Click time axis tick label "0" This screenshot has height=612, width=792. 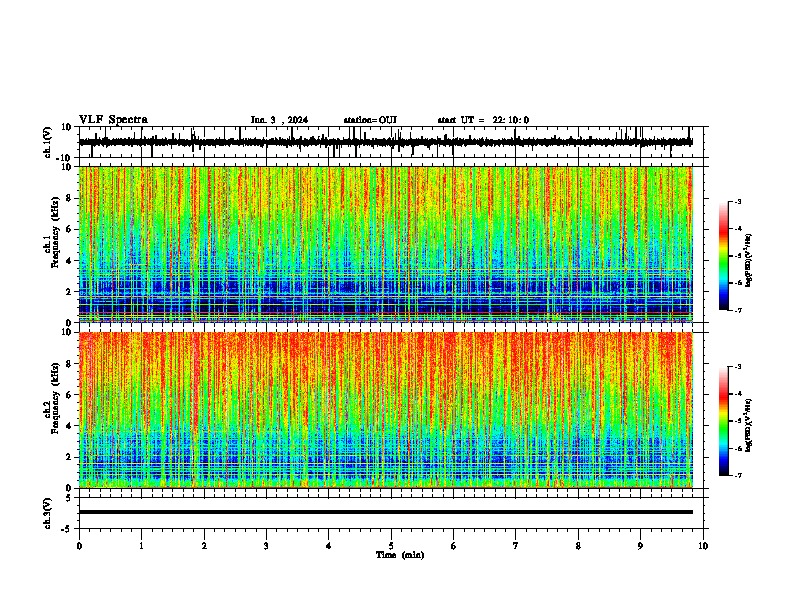coord(79,546)
